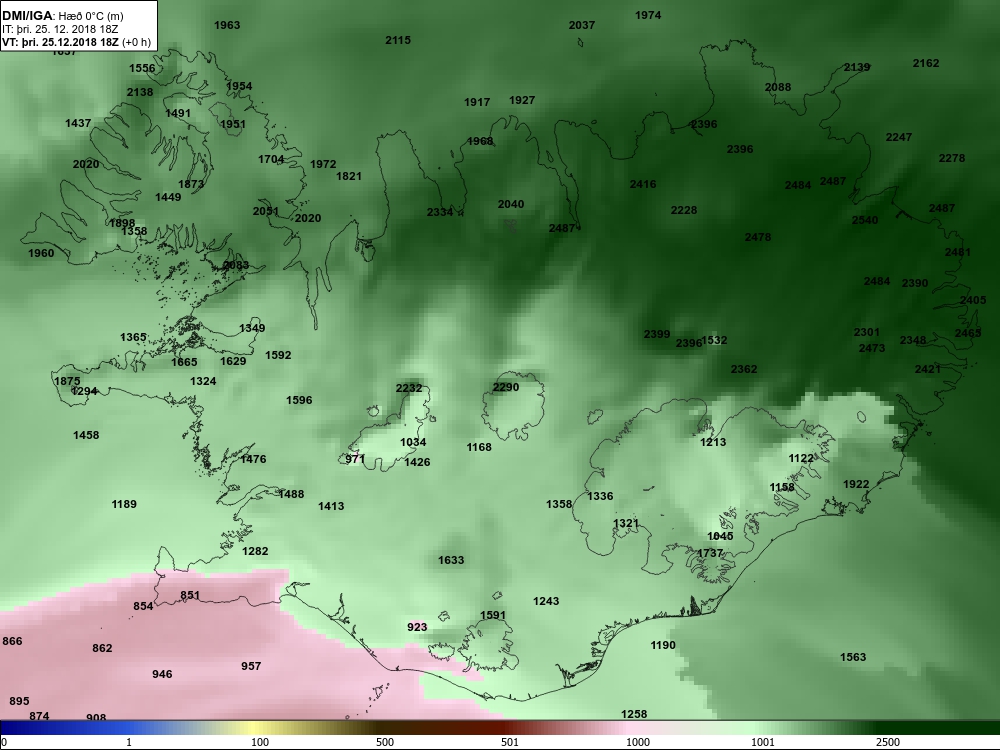
Task: Click the 2162 value at top right
Action: (x=926, y=63)
